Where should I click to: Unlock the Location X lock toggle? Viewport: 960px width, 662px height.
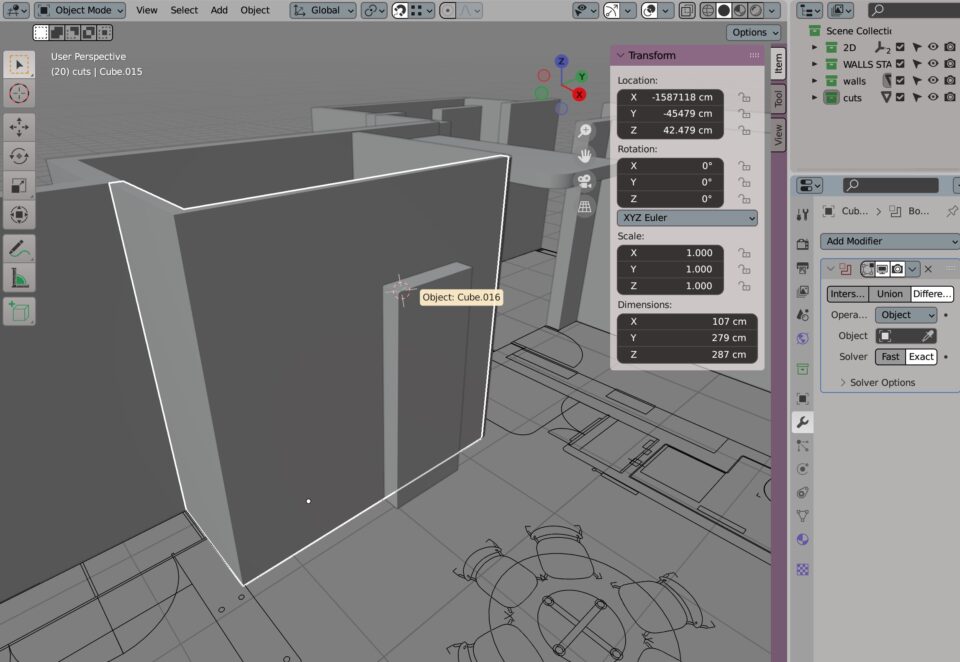click(x=744, y=97)
